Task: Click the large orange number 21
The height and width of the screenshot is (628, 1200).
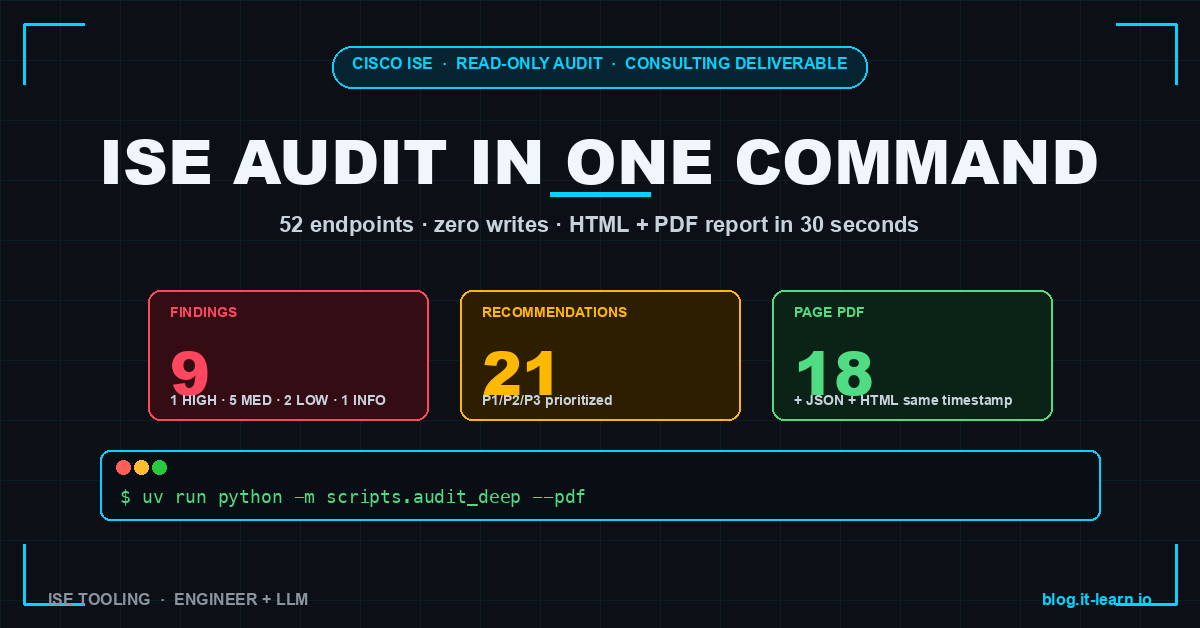Action: [x=520, y=372]
